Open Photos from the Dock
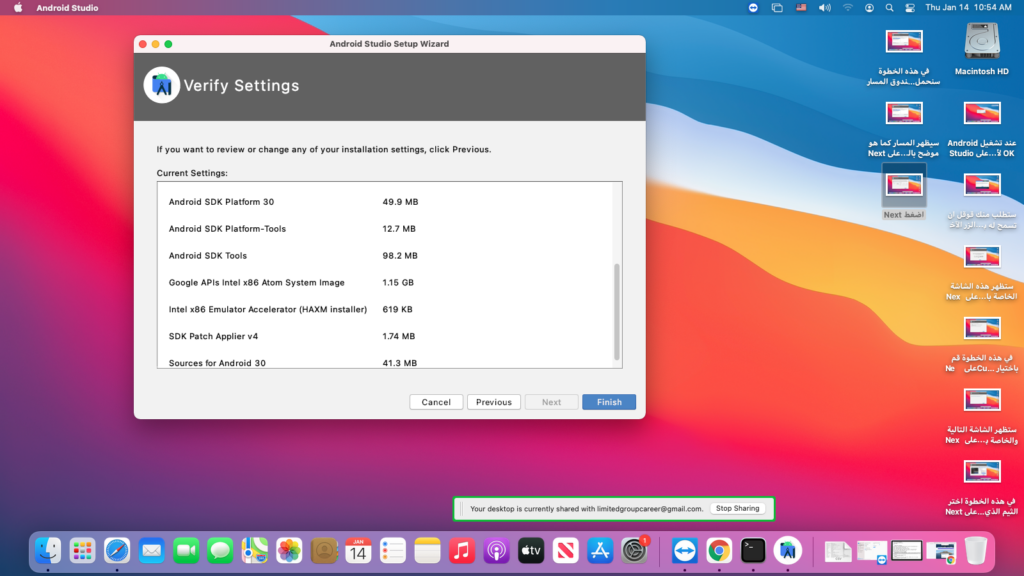1024x576 pixels. [x=289, y=551]
